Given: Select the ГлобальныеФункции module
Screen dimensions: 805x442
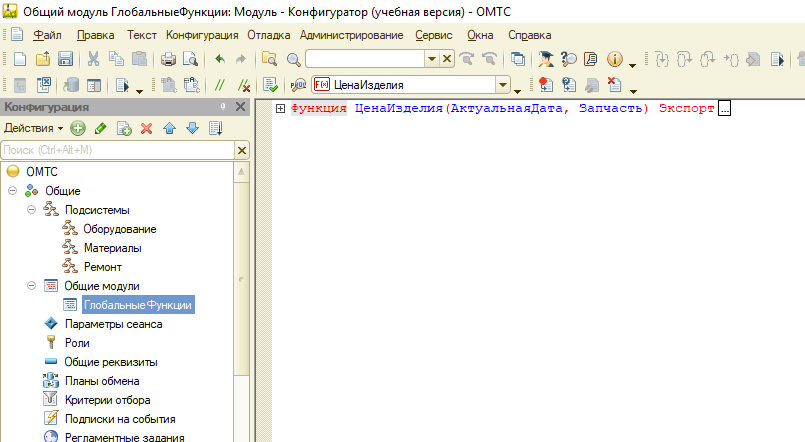Looking at the screenshot, I should pos(138,305).
